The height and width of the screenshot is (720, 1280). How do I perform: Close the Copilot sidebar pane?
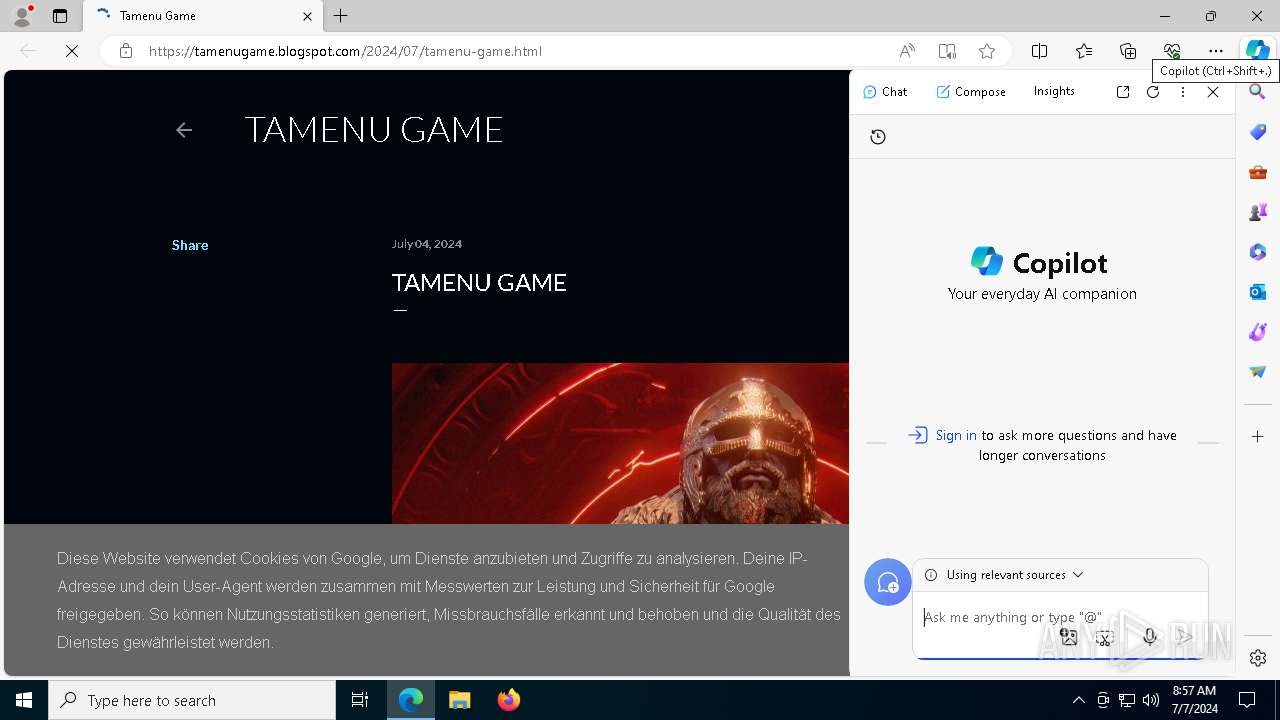pos(1213,92)
